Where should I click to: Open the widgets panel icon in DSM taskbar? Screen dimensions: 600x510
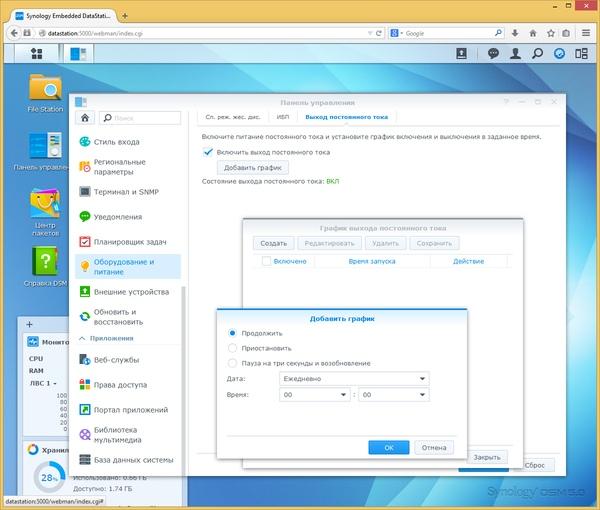[581, 54]
